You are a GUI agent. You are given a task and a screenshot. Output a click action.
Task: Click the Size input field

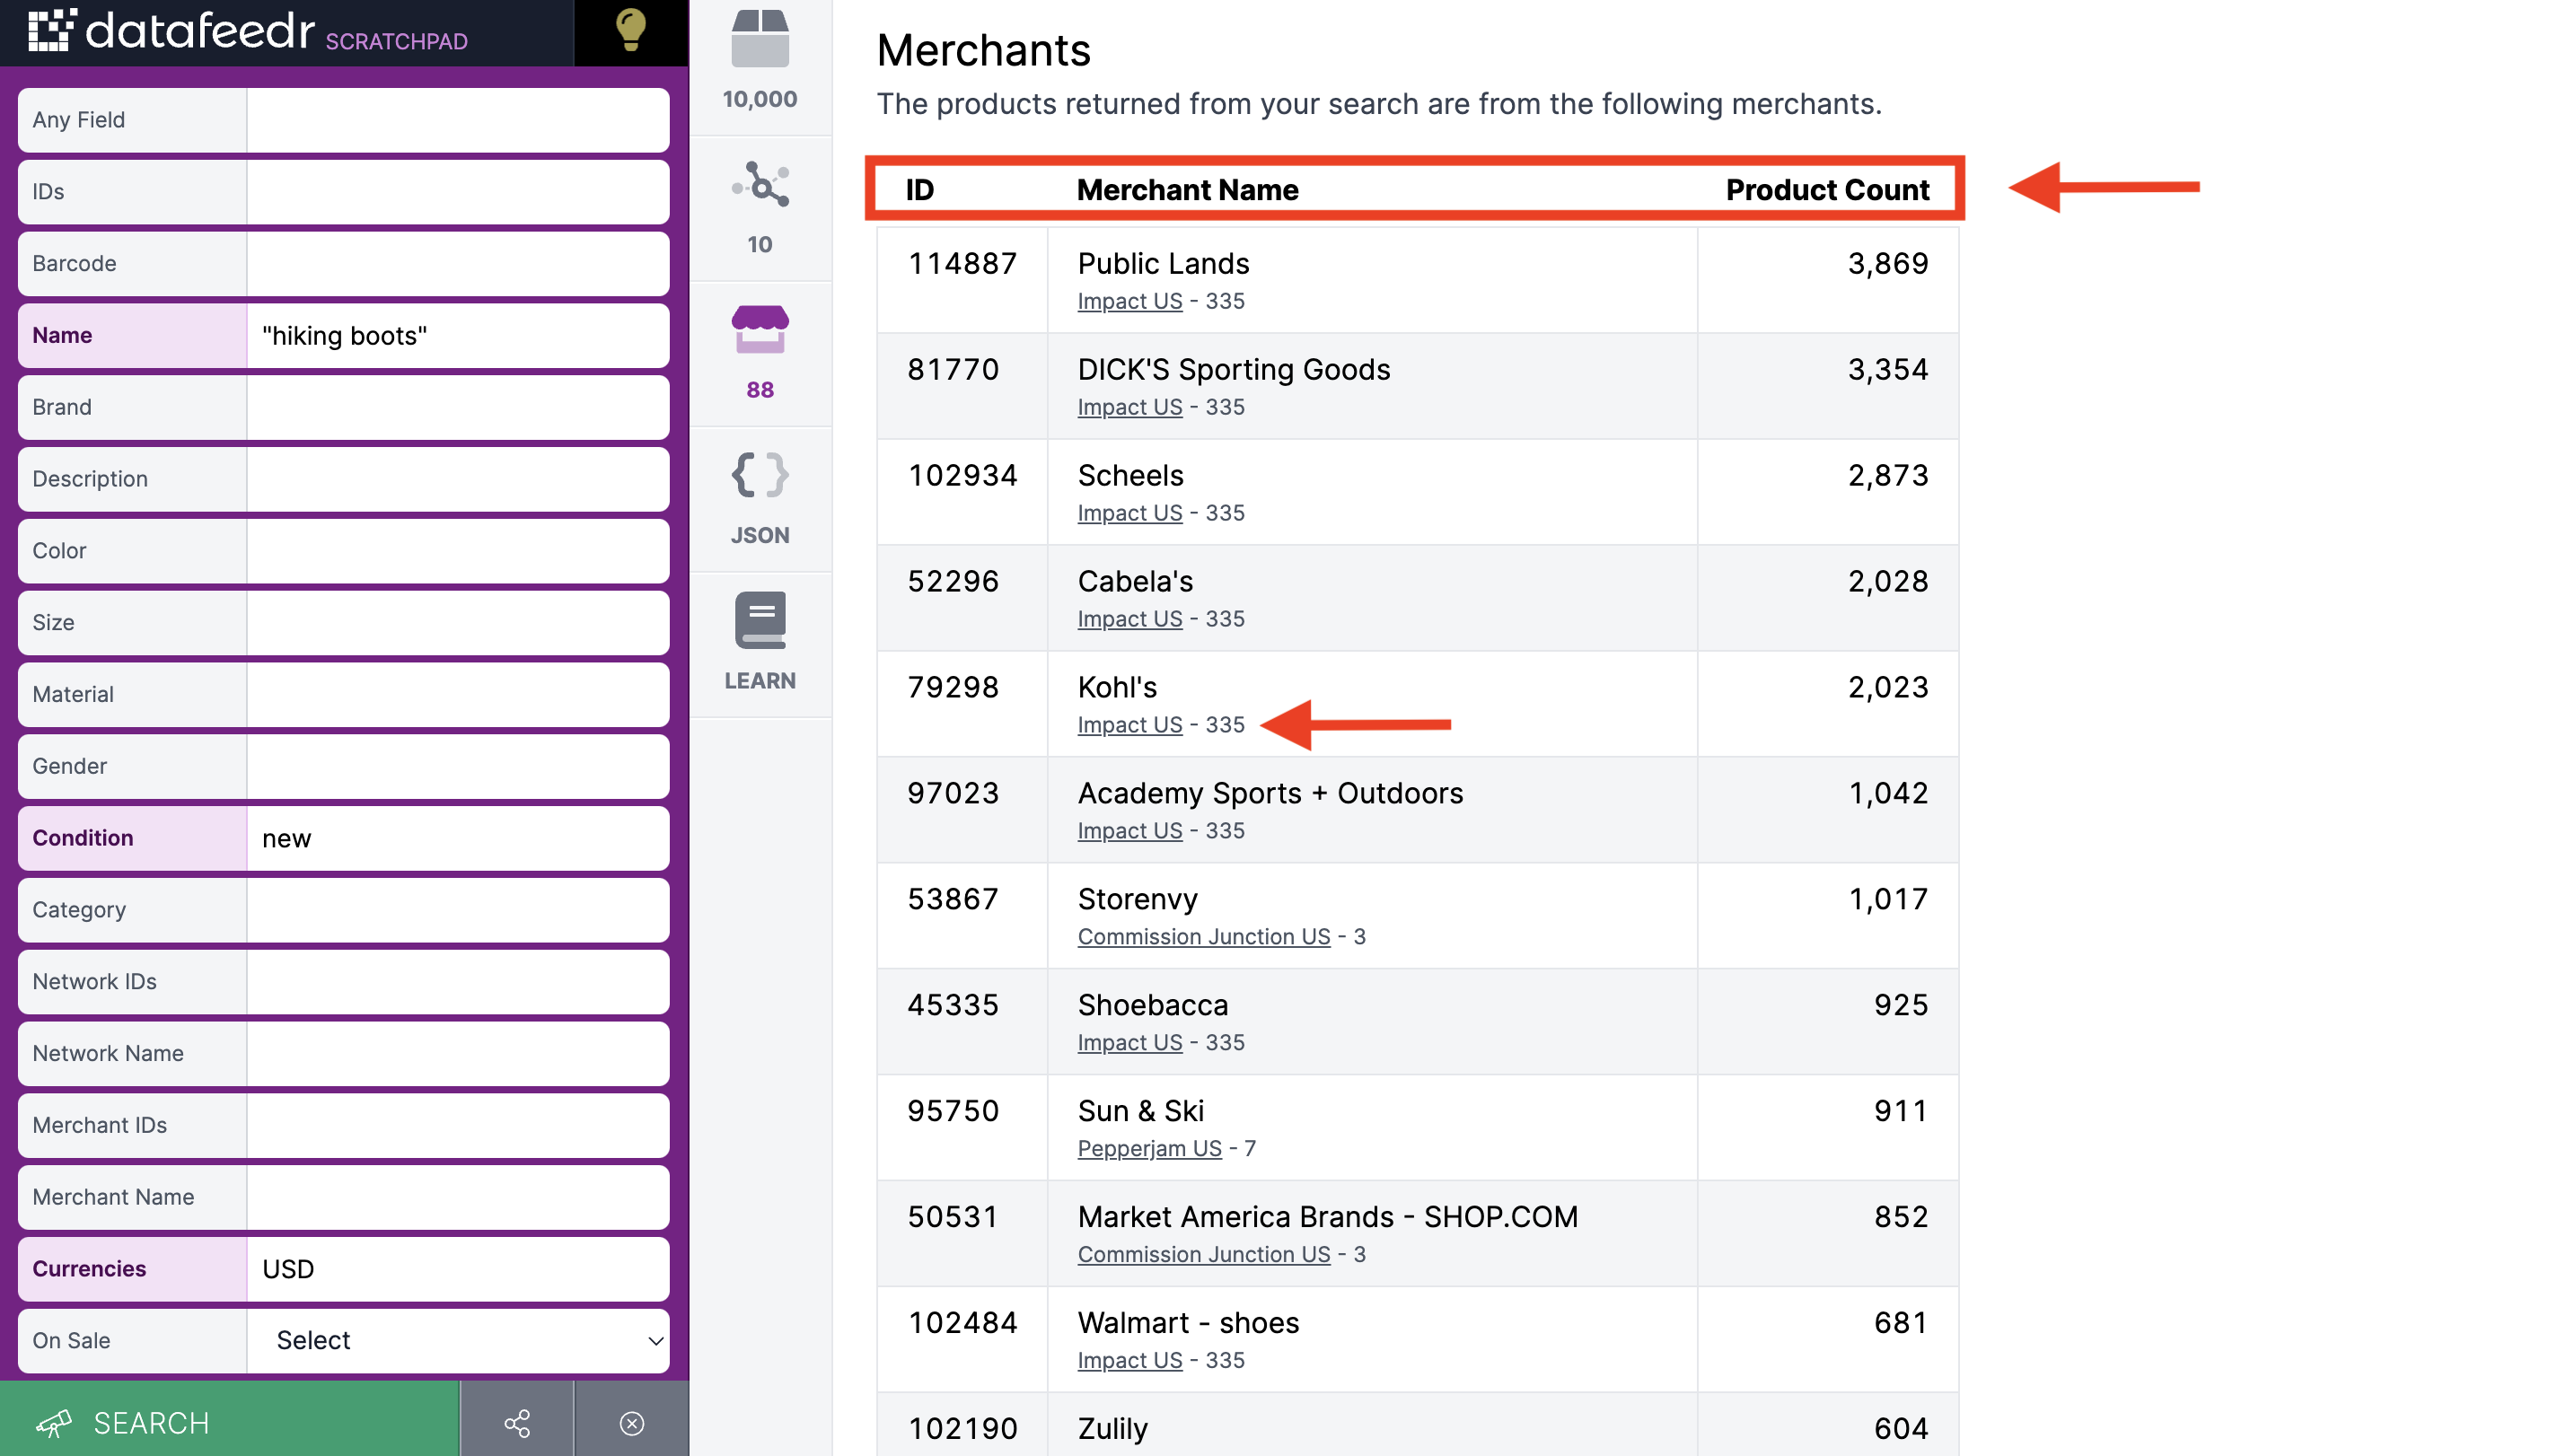pos(458,623)
